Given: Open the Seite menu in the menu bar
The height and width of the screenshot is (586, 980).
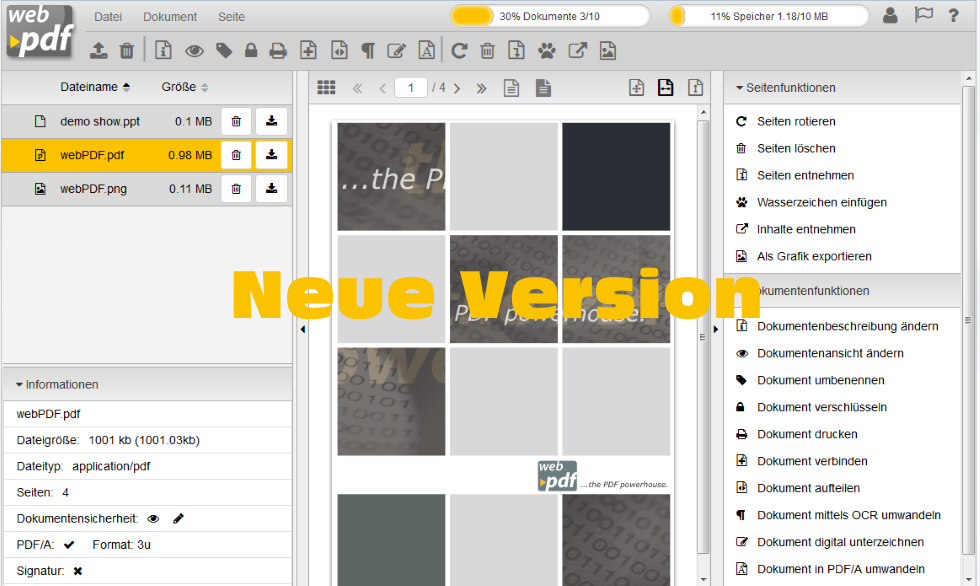Looking at the screenshot, I should [x=229, y=16].
